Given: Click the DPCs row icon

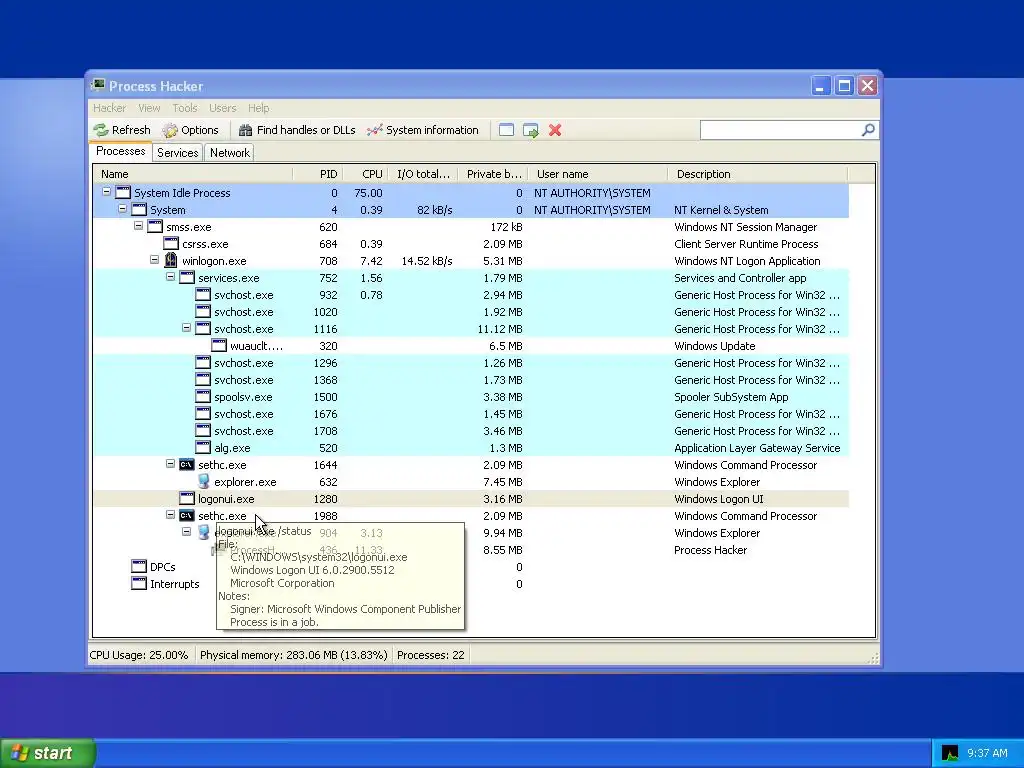Looking at the screenshot, I should [x=138, y=566].
